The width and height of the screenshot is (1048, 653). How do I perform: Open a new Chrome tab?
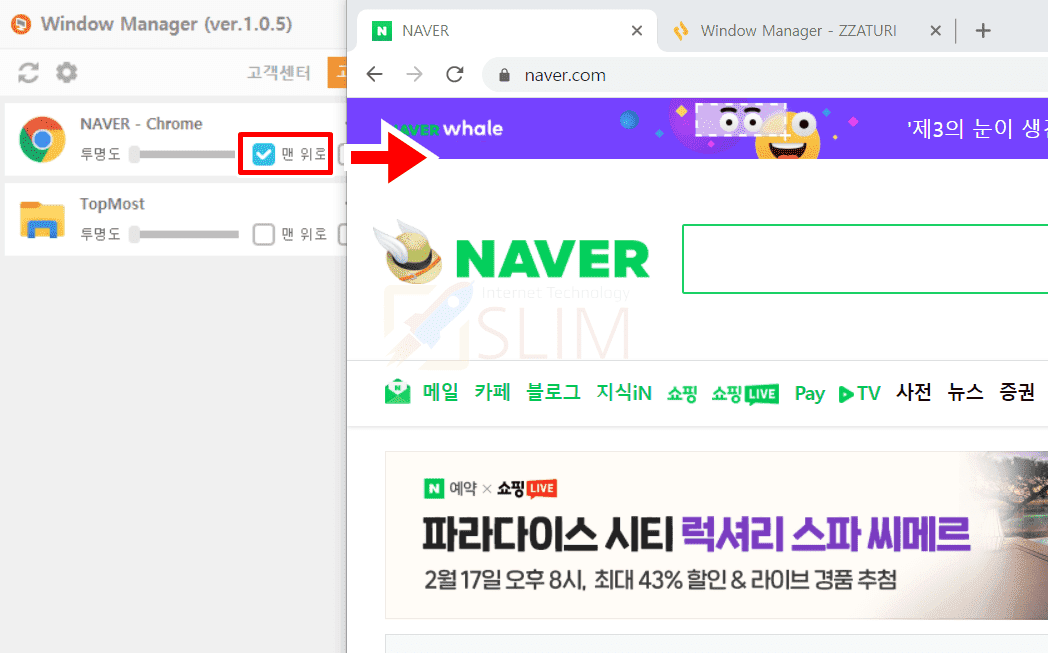click(x=982, y=31)
